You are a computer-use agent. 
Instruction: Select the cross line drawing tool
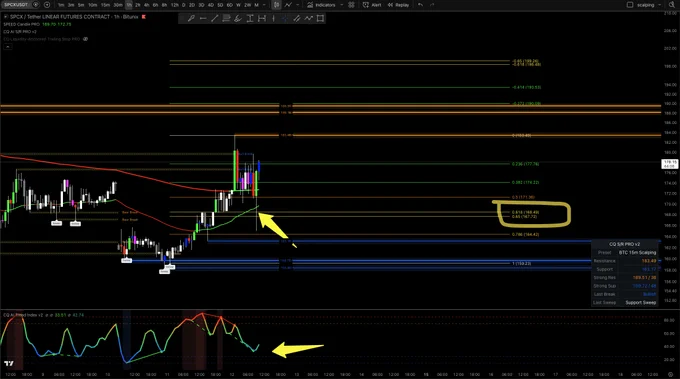tap(284, 18)
